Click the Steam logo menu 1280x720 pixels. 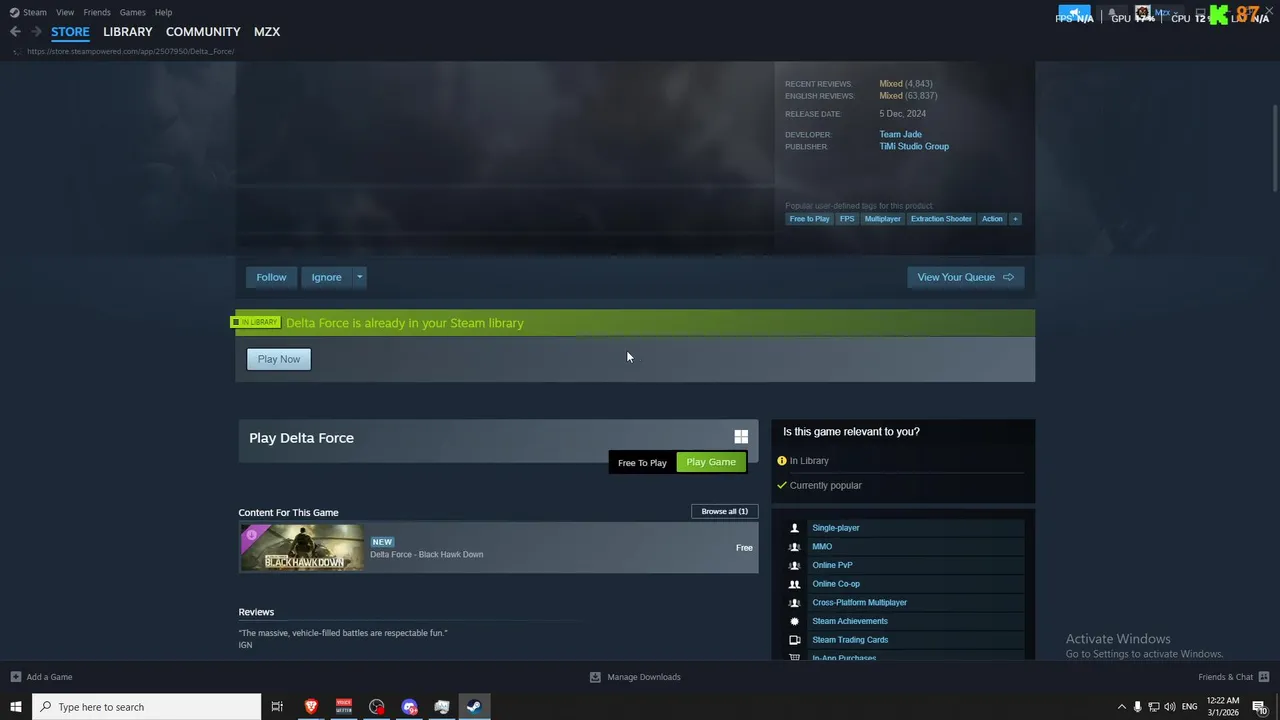coord(14,12)
